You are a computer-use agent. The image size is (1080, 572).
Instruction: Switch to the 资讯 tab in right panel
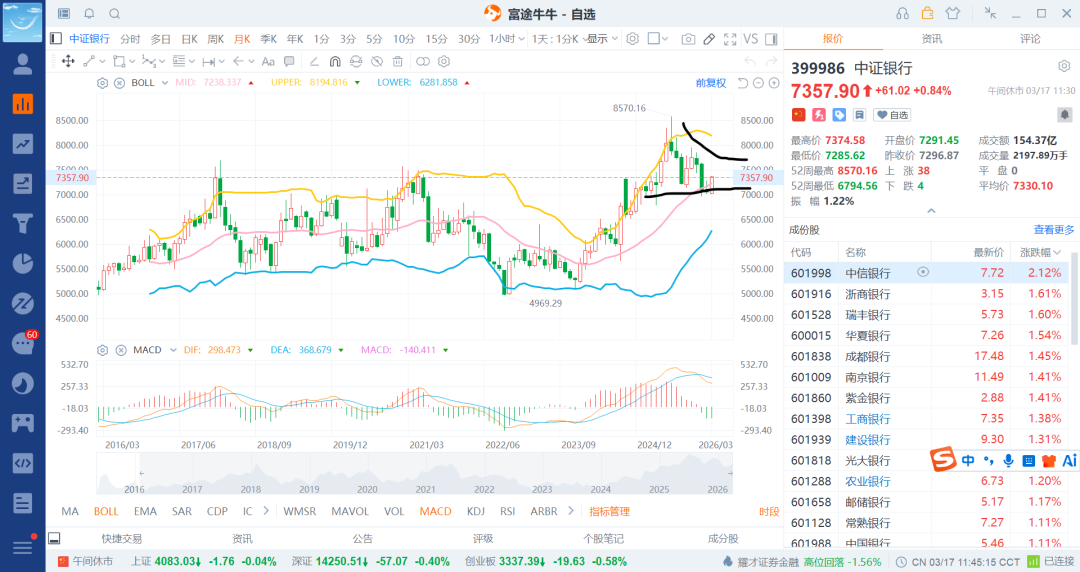pyautogui.click(x=931, y=39)
